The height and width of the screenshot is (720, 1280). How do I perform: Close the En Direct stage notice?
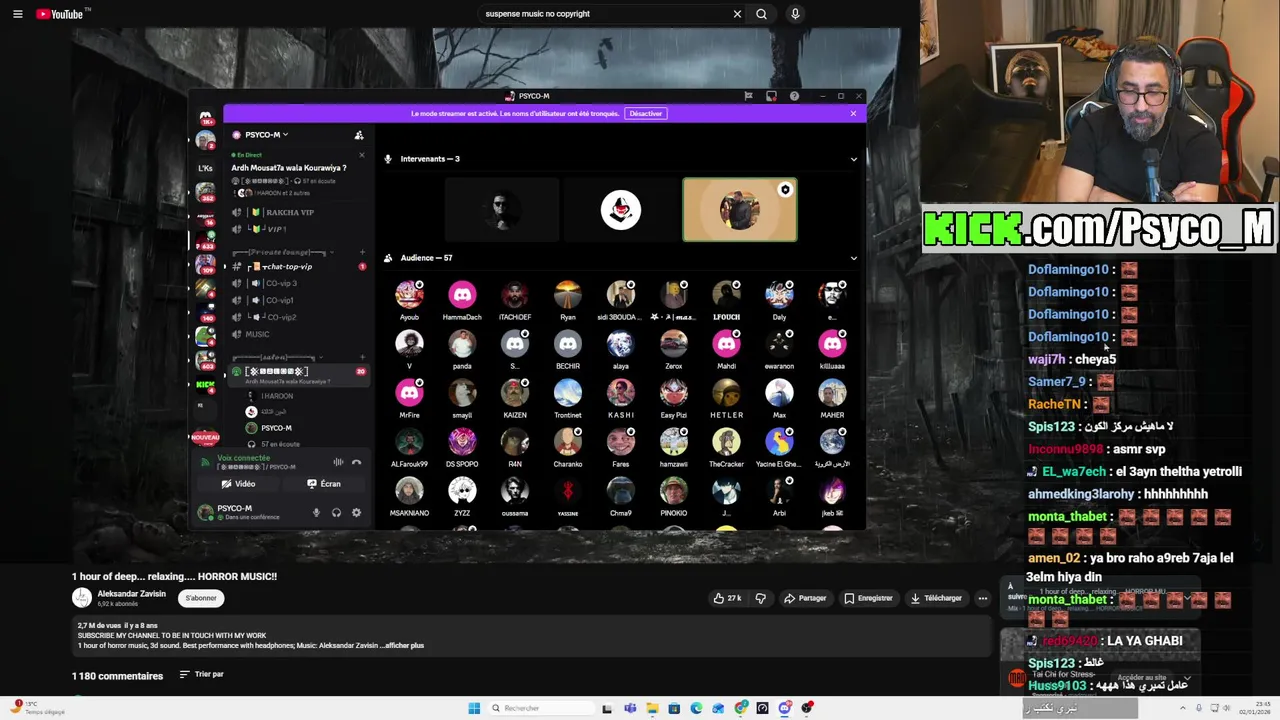coord(363,155)
